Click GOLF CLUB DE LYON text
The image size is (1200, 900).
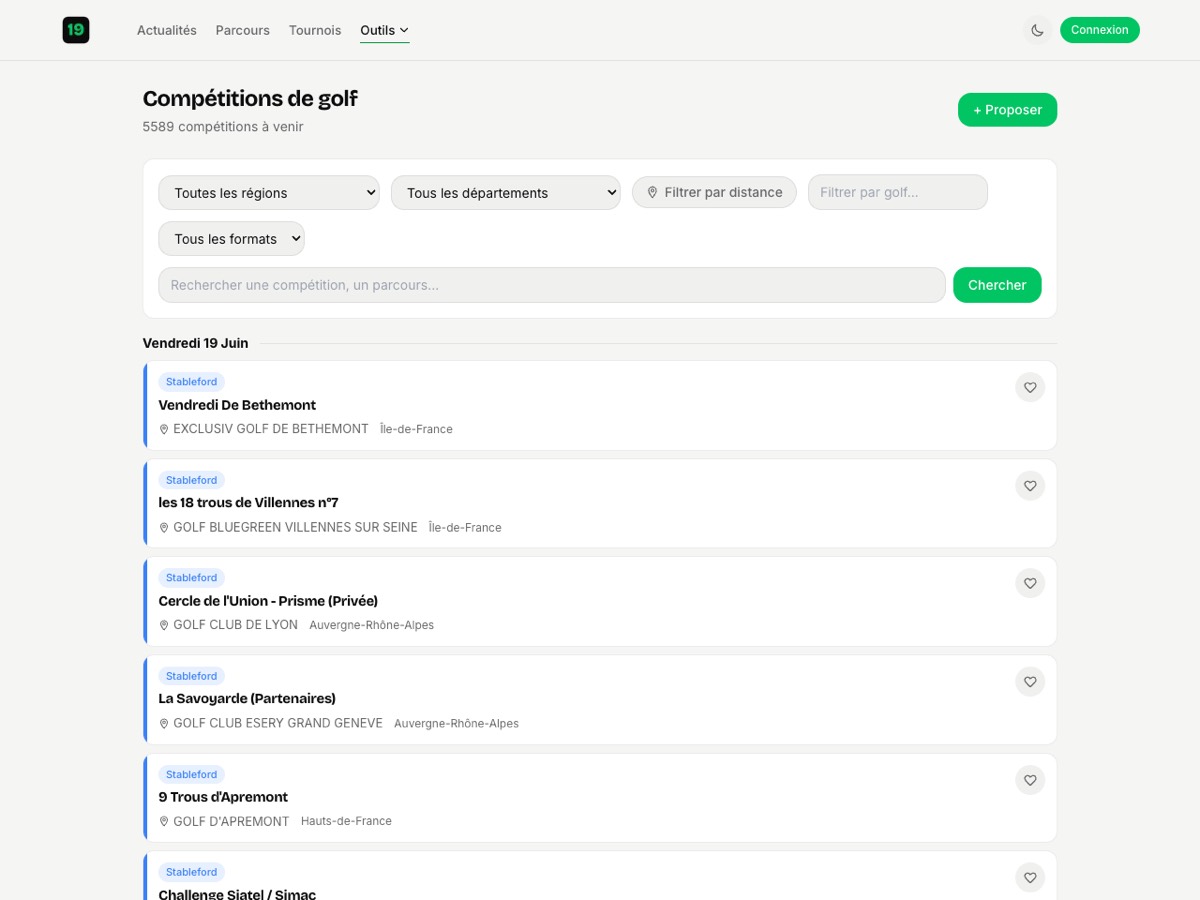point(235,625)
